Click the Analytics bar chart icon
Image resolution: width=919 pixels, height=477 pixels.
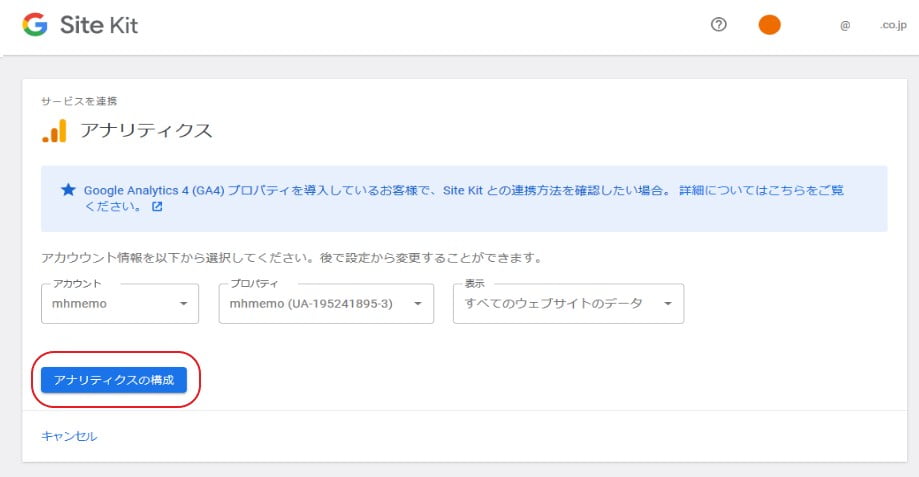coord(54,131)
